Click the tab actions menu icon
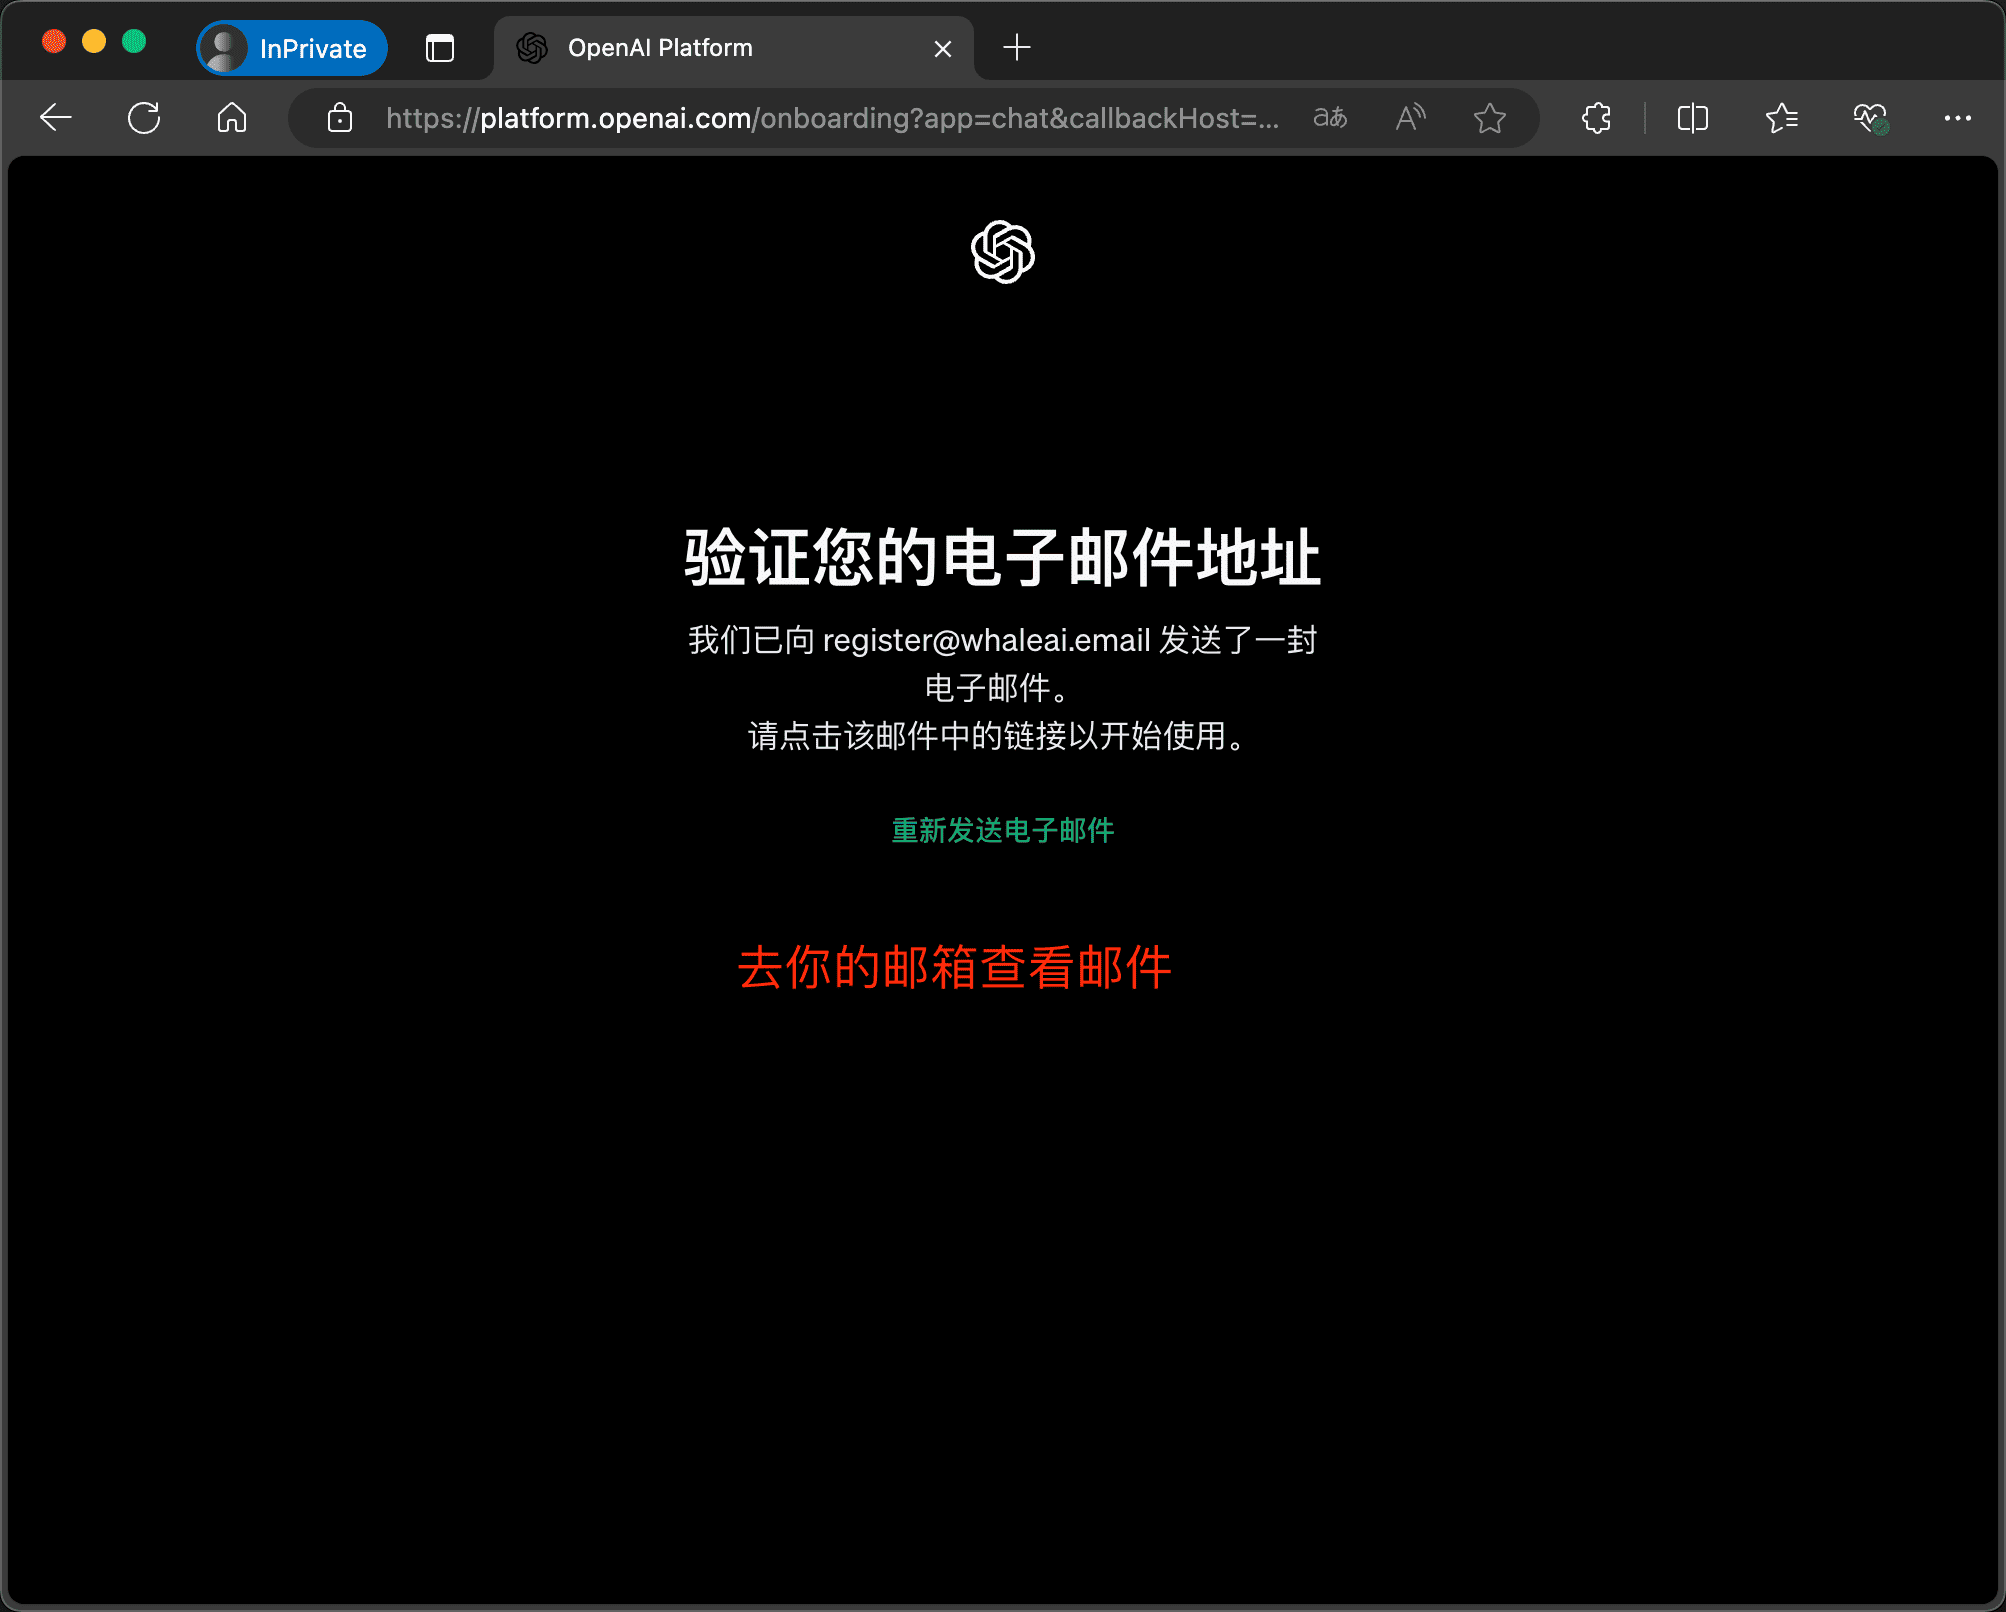 point(439,47)
